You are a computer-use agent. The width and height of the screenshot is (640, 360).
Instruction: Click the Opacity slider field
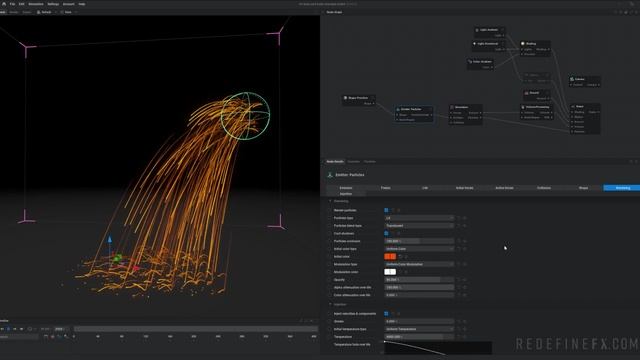(x=419, y=280)
